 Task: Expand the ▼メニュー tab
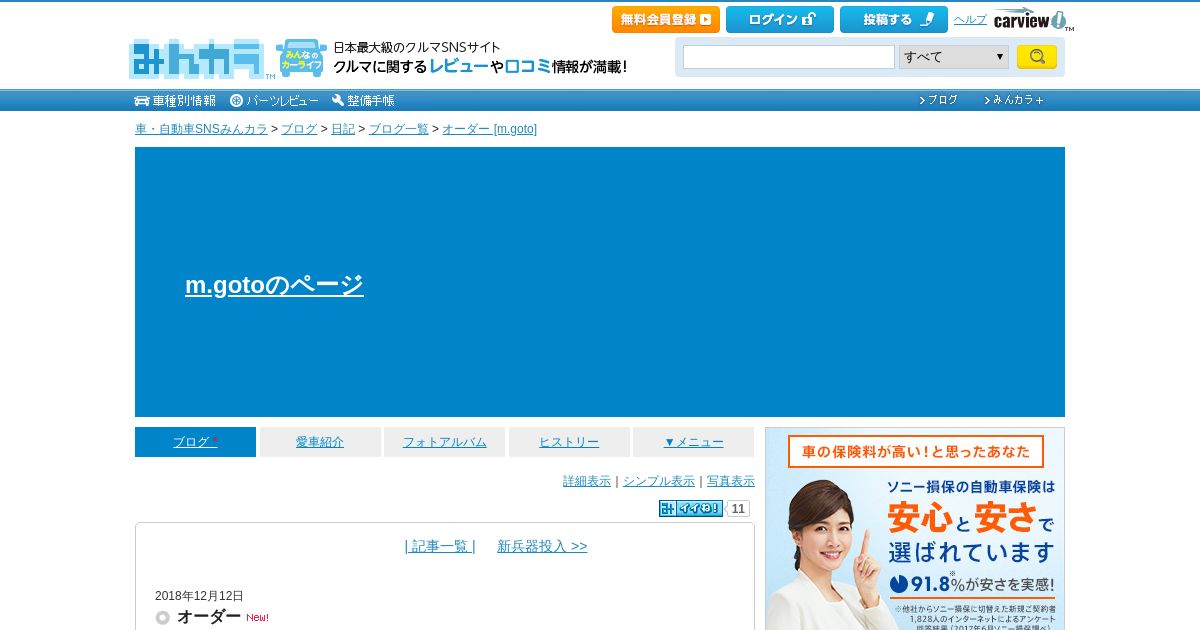pos(694,442)
